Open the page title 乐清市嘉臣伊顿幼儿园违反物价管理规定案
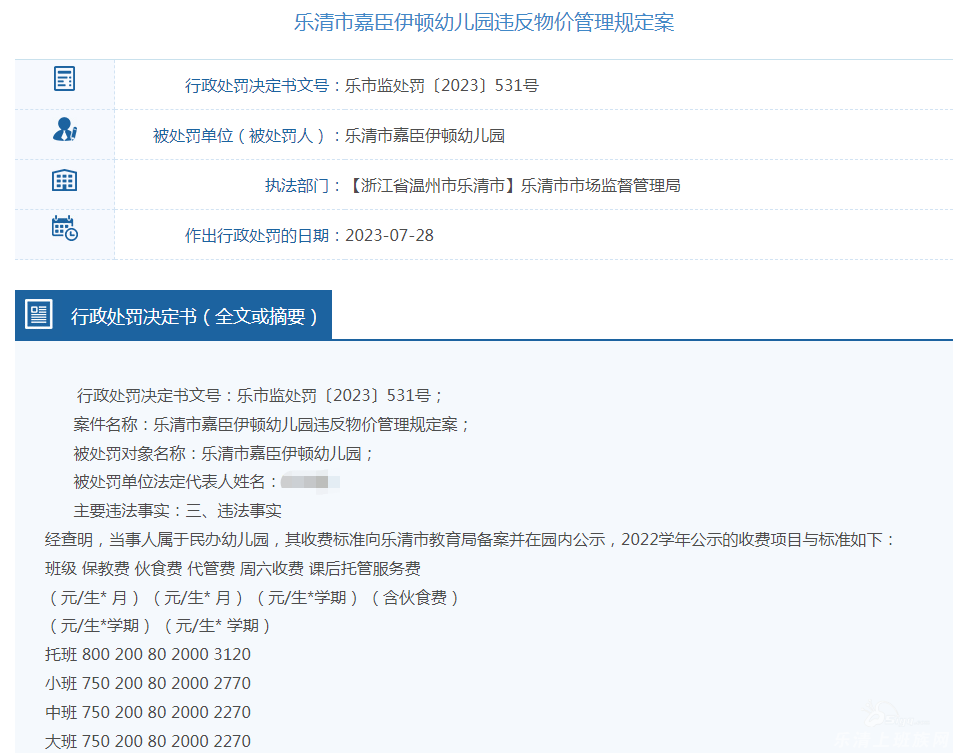 tap(484, 23)
